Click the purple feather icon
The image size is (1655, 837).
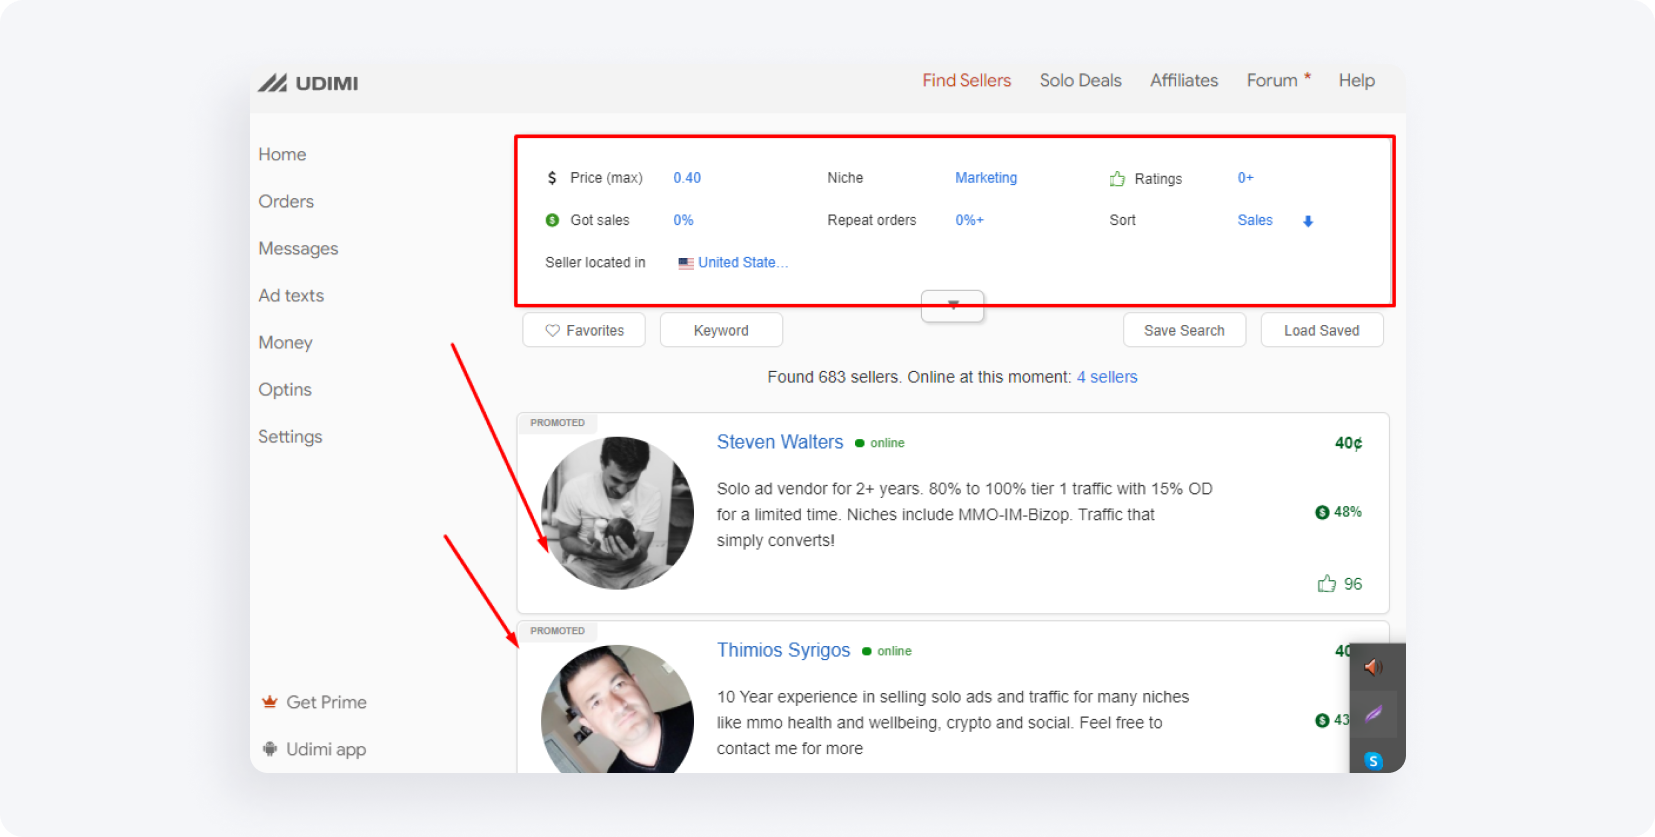click(x=1374, y=714)
